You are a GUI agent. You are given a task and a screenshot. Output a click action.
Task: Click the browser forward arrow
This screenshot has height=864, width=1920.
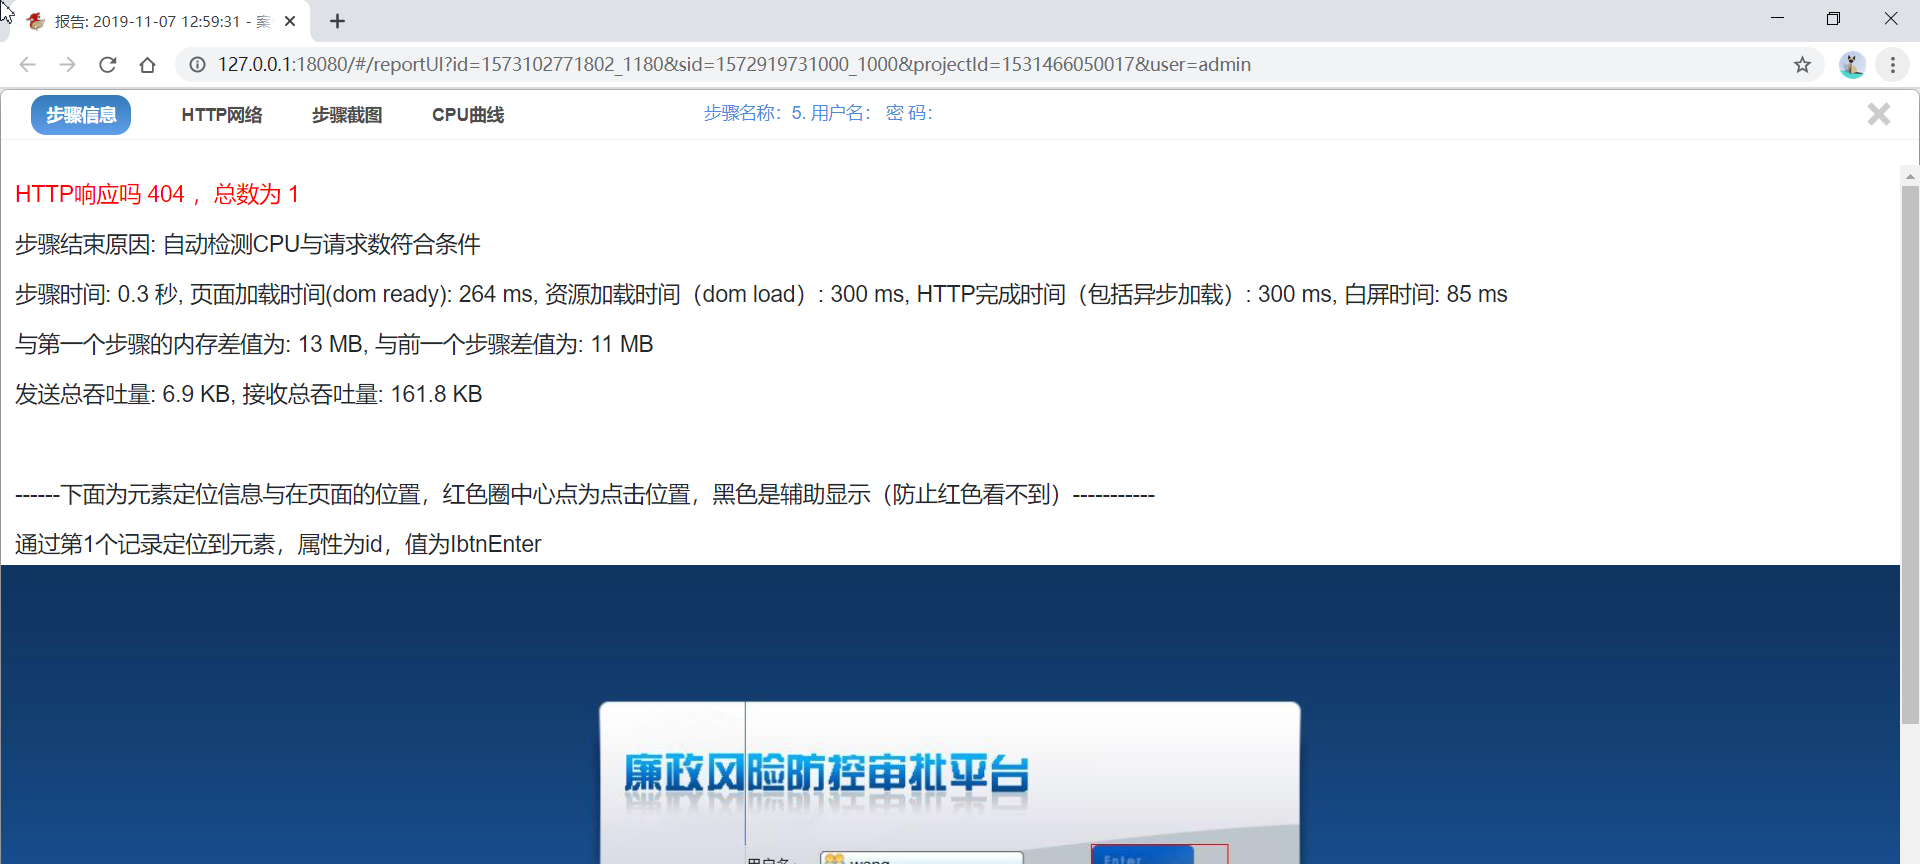point(67,65)
